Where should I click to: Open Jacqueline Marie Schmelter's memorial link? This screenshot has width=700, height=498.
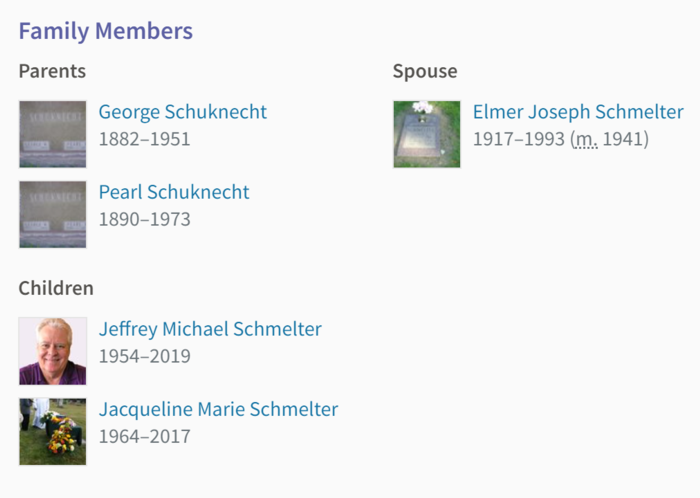tap(218, 410)
